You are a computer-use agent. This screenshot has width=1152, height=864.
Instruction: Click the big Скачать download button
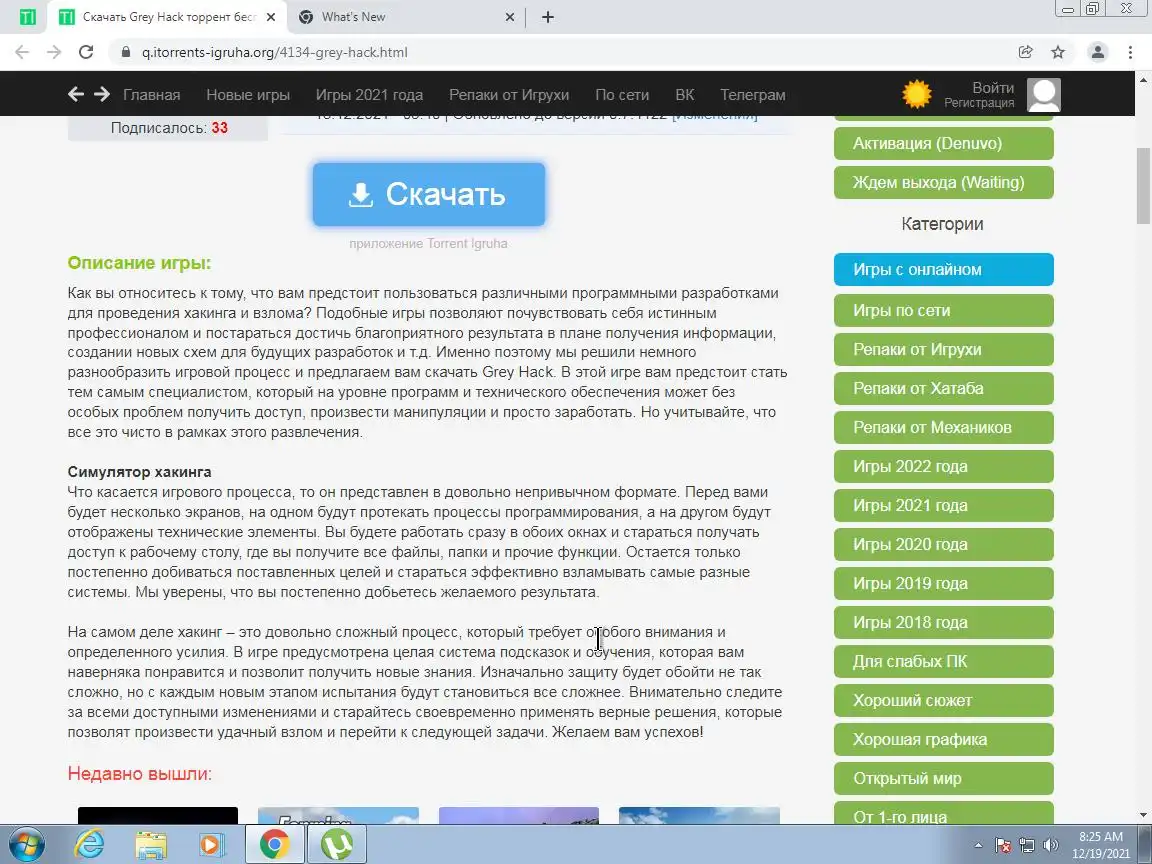coord(429,194)
